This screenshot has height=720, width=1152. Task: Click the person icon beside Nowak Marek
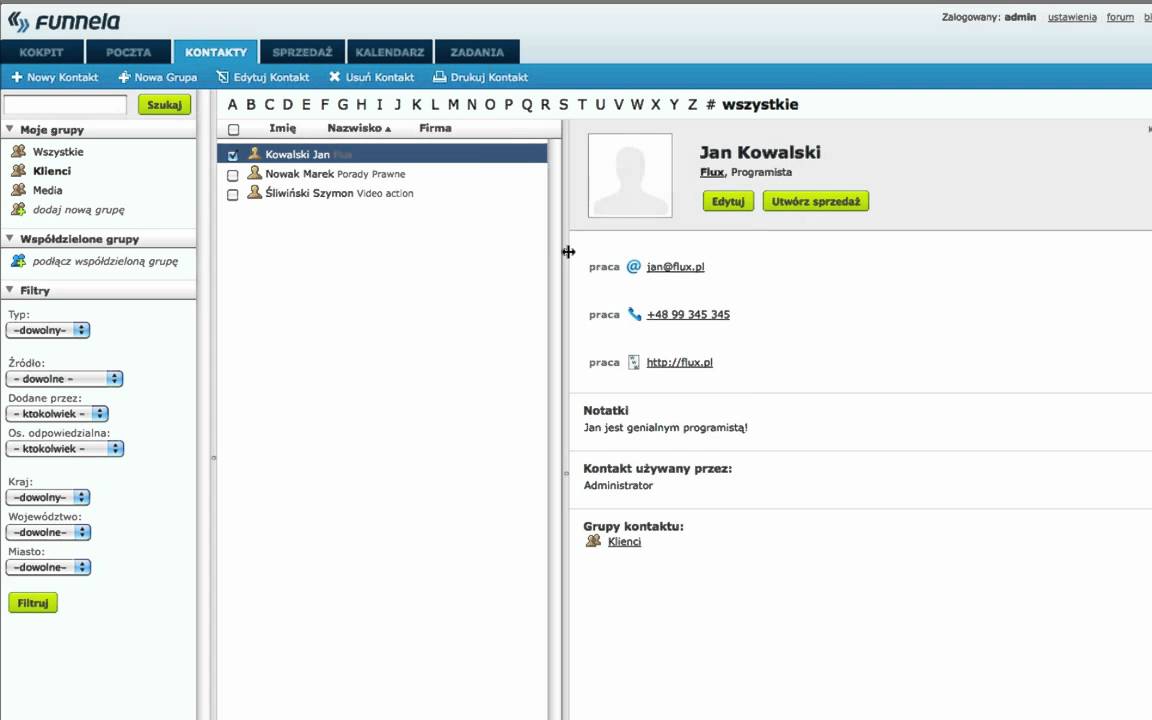(x=254, y=173)
